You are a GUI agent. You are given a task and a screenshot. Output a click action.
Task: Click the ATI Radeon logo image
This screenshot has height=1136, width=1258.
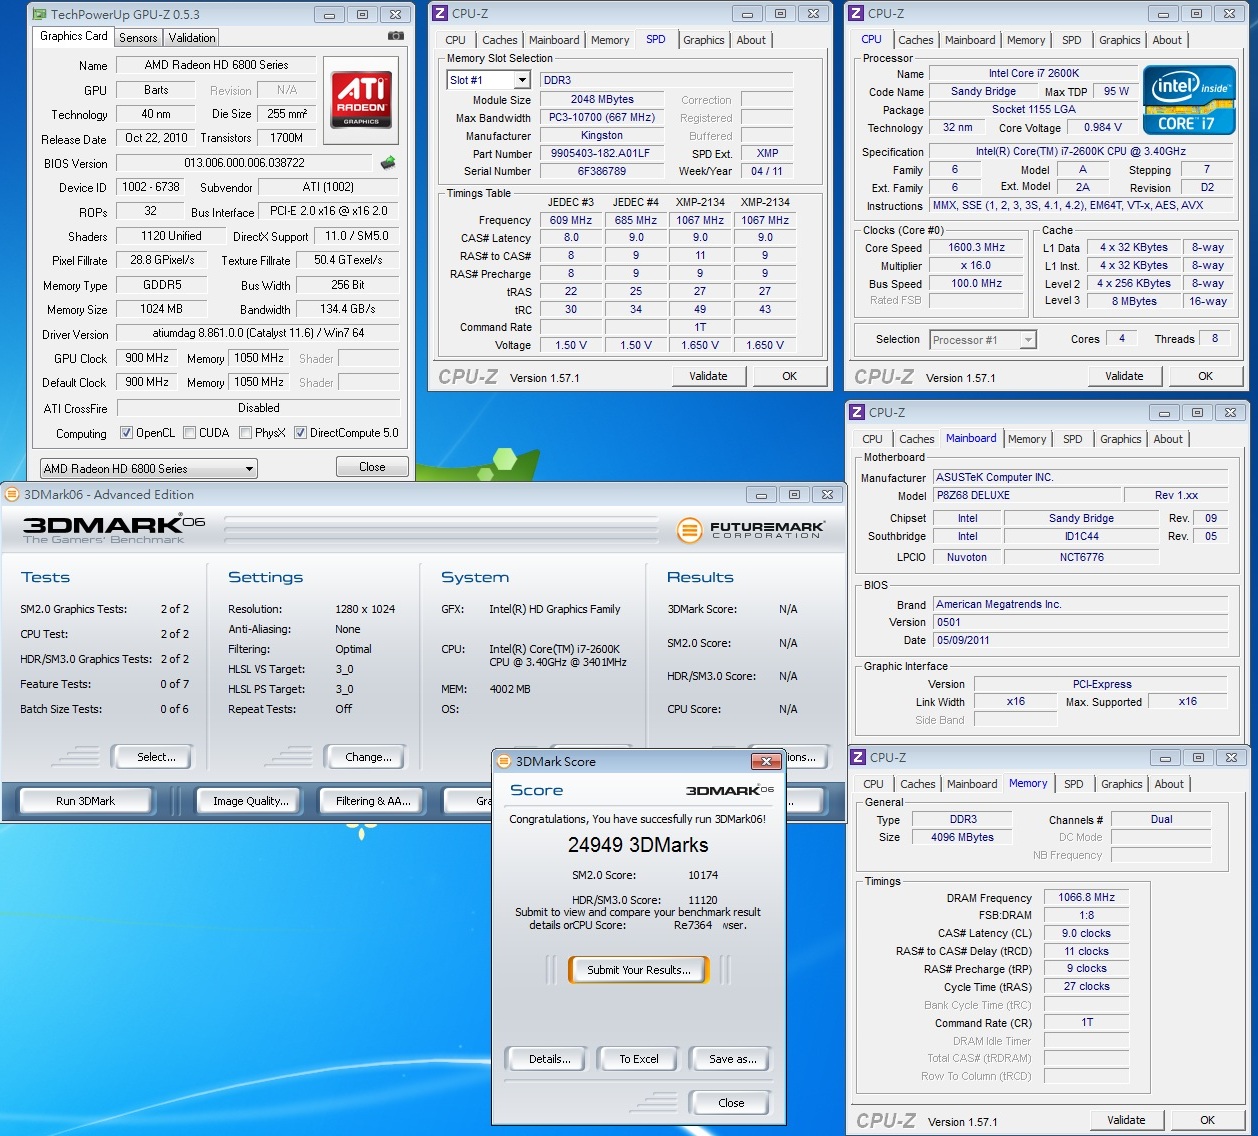[360, 99]
